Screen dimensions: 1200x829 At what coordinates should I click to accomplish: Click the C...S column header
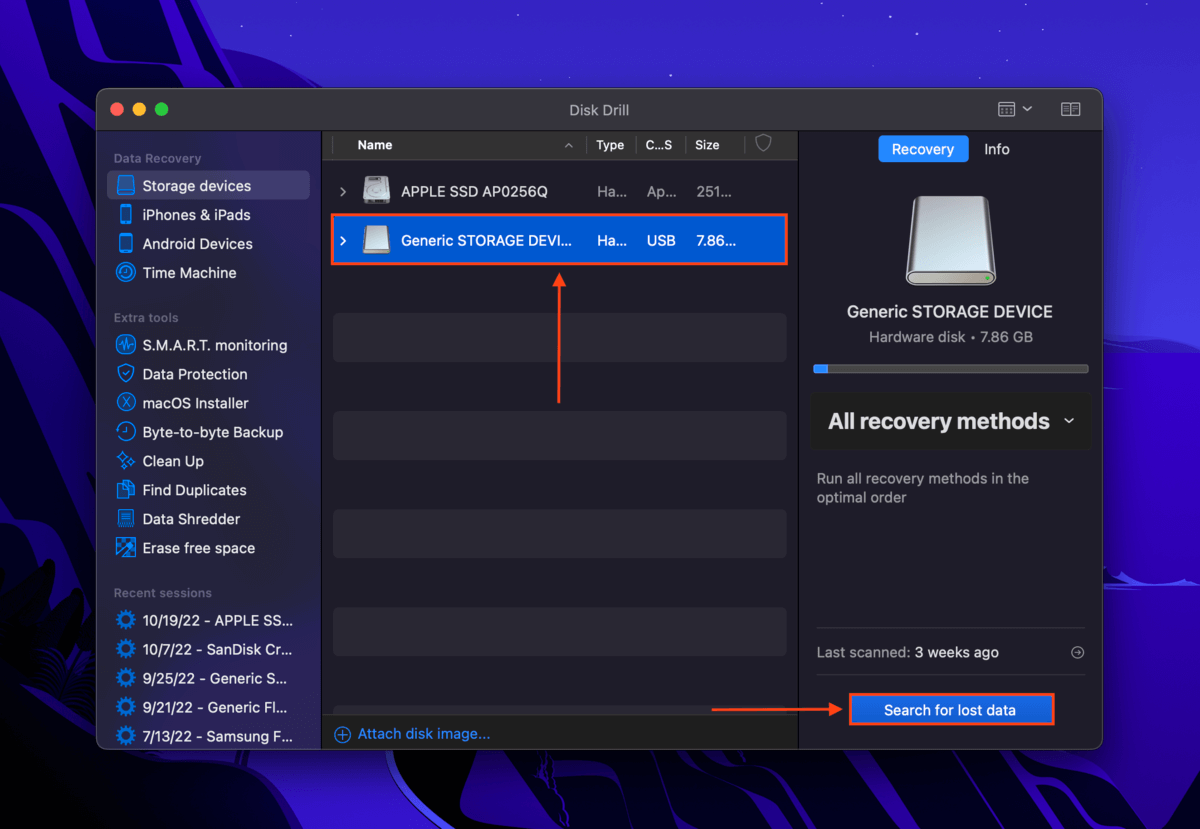coord(659,145)
